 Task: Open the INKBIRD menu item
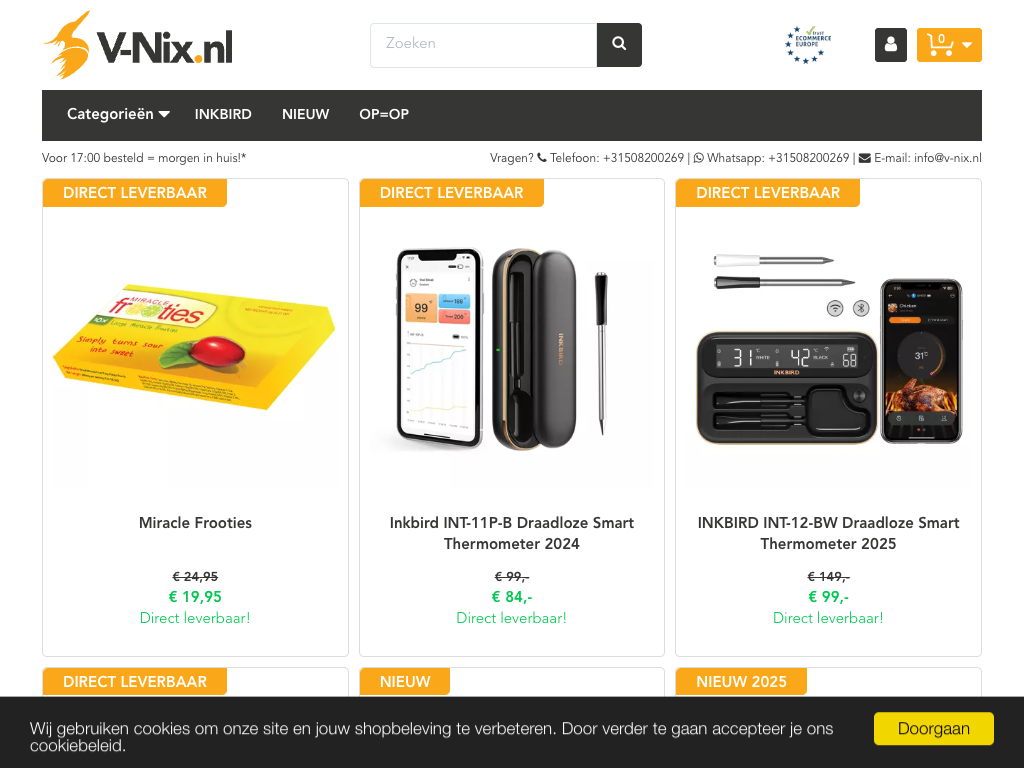tap(223, 114)
